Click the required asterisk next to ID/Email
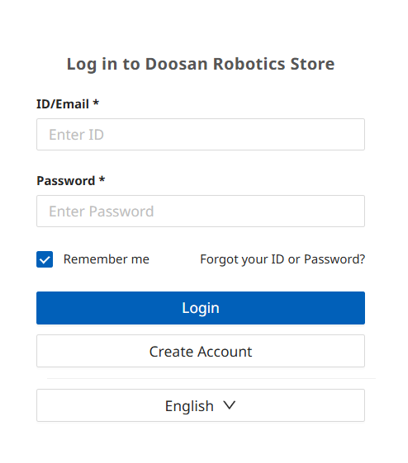This screenshot has height=463, width=408. click(96, 102)
